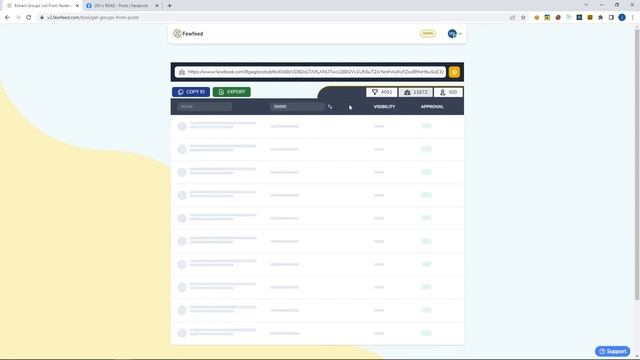Screen dimensions: 640x360
Task: Open the Support chat button
Action: [x=612, y=351]
